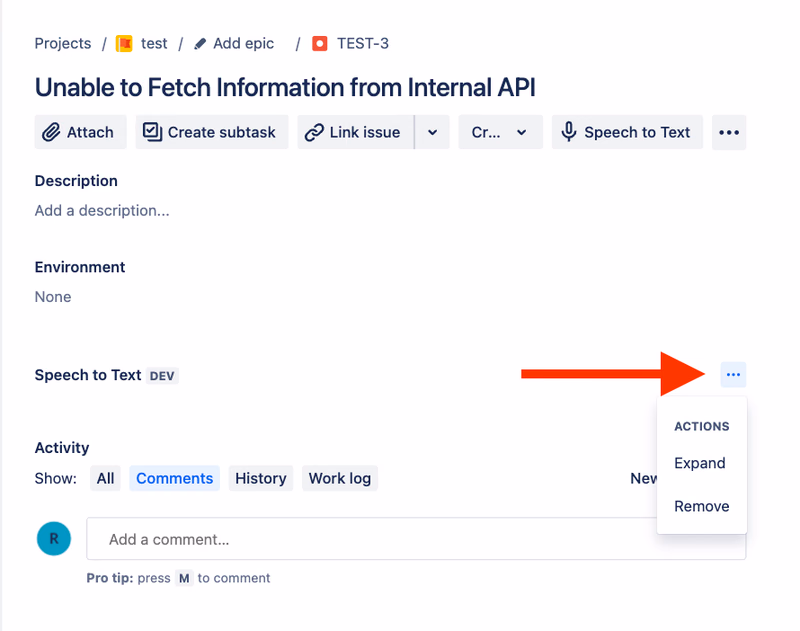Click the Speech to Text panel heading
The width and height of the screenshot is (800, 631).
(88, 375)
